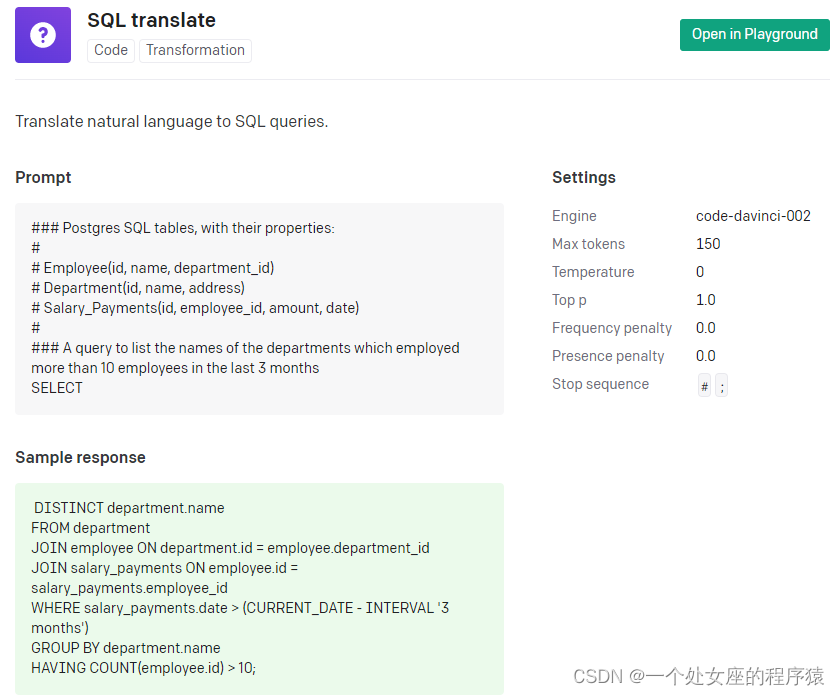Click the Stop sequence label

600,384
